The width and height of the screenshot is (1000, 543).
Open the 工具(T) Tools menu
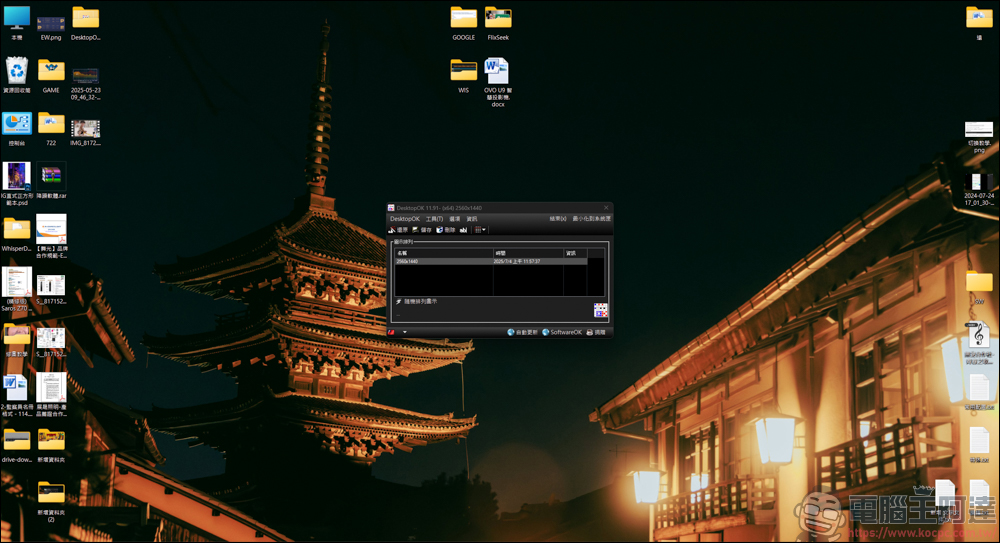pos(434,219)
